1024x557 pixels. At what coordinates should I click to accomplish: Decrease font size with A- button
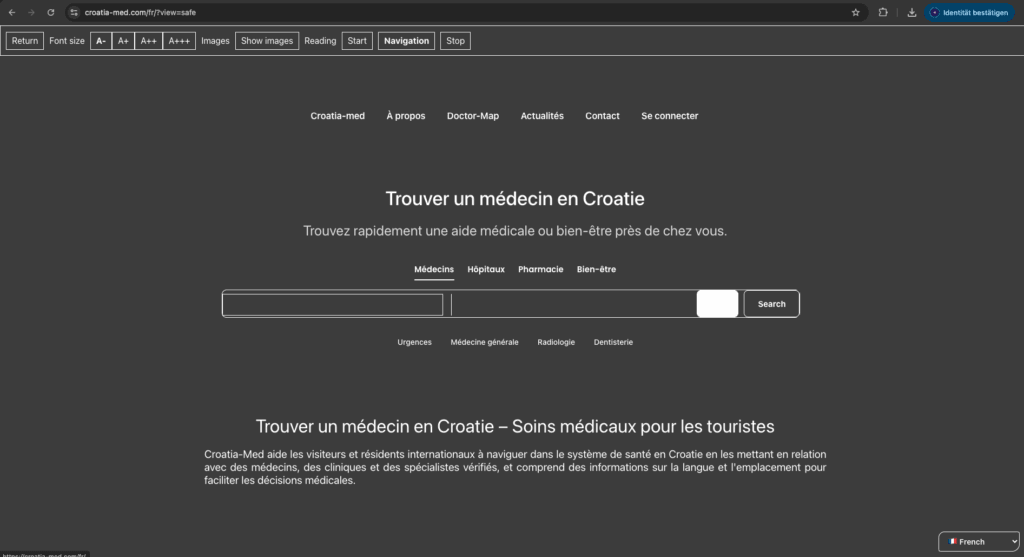(101, 41)
